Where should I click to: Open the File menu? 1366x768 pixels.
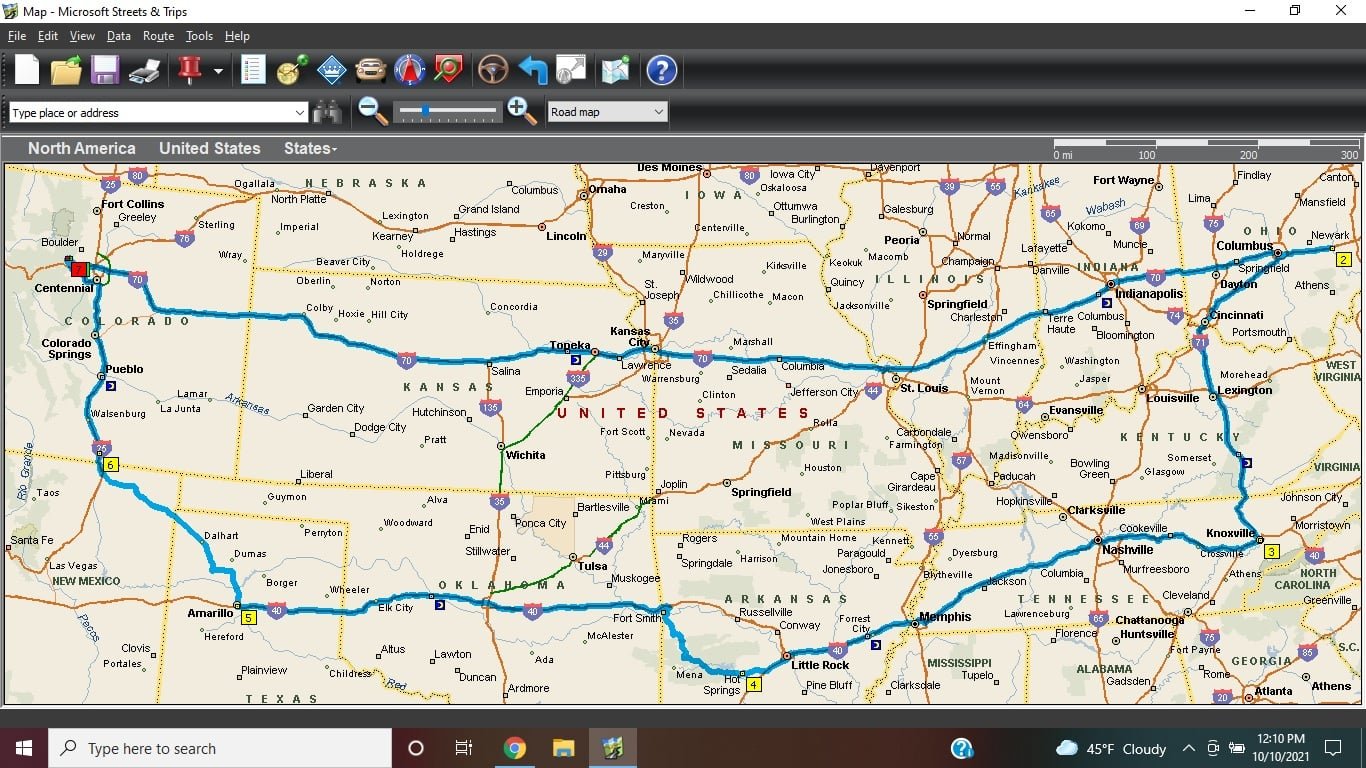coord(17,36)
